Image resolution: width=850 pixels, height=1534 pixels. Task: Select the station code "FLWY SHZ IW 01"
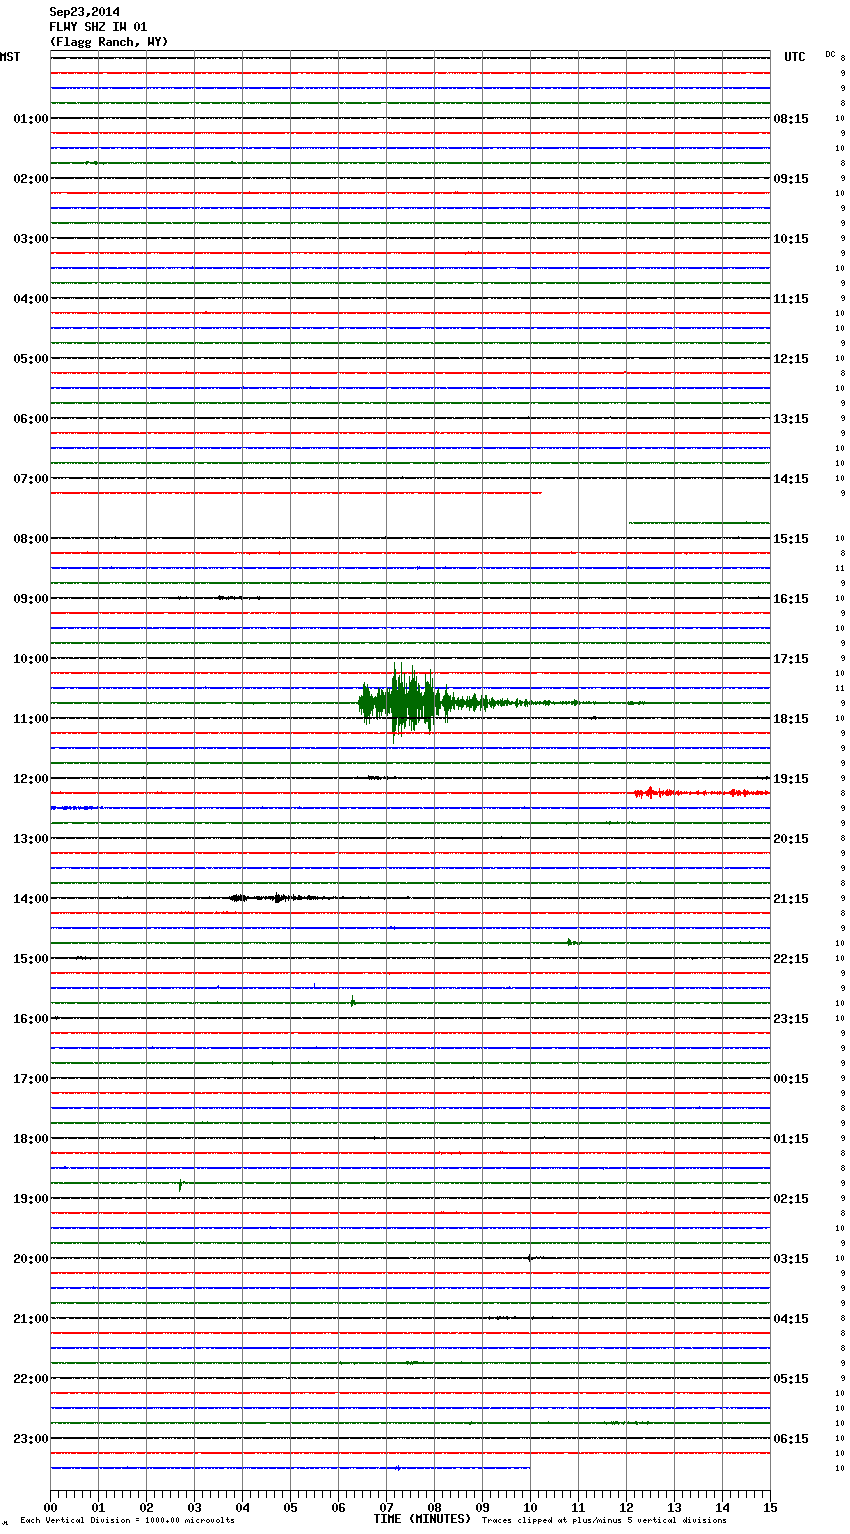99,27
